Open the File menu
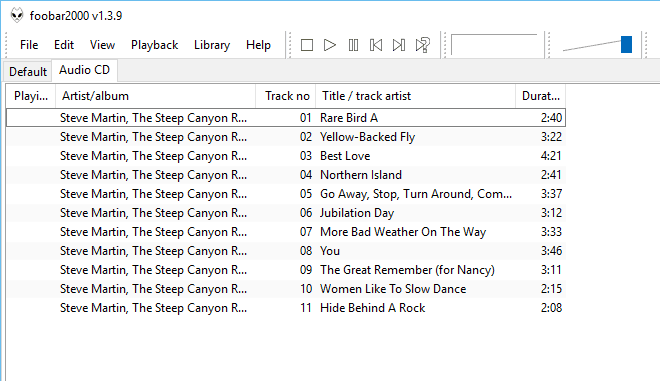Image resolution: width=660 pixels, height=381 pixels. click(29, 45)
